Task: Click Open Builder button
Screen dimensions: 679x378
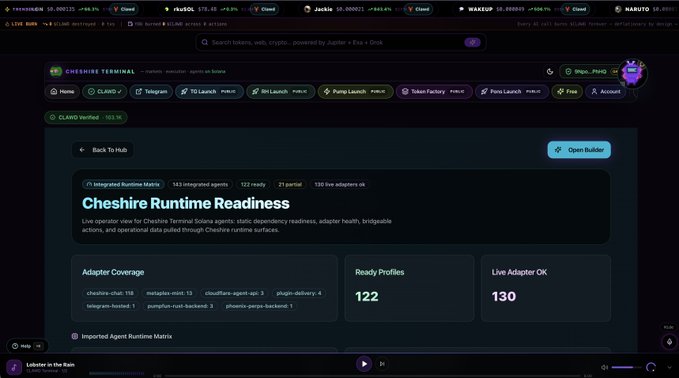Action: point(579,150)
